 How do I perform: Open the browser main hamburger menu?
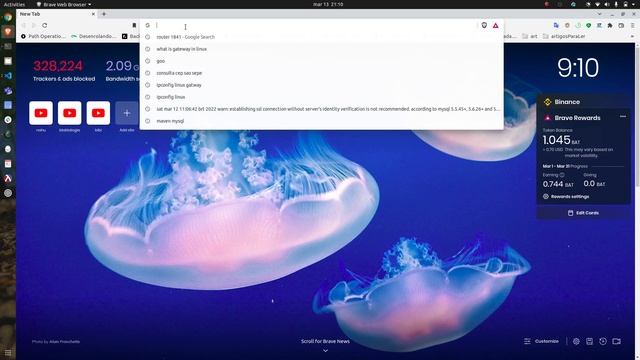(632, 25)
